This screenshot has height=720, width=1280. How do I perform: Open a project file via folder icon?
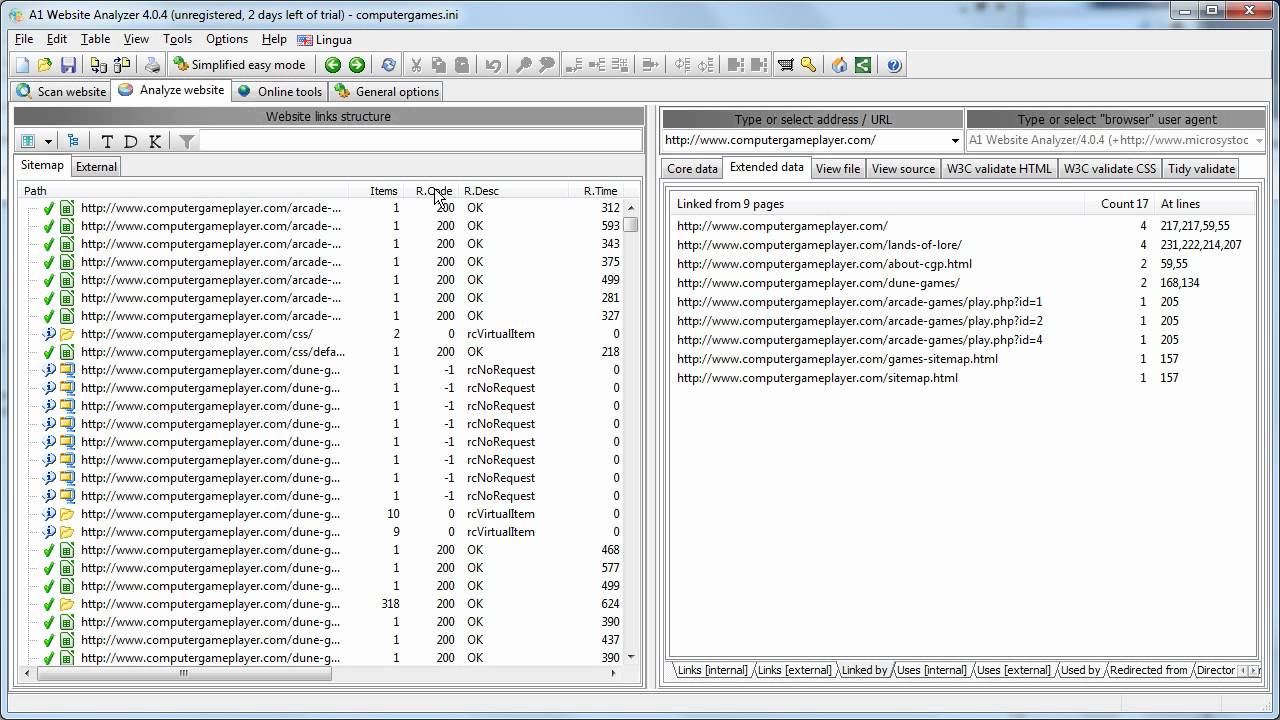coord(45,65)
